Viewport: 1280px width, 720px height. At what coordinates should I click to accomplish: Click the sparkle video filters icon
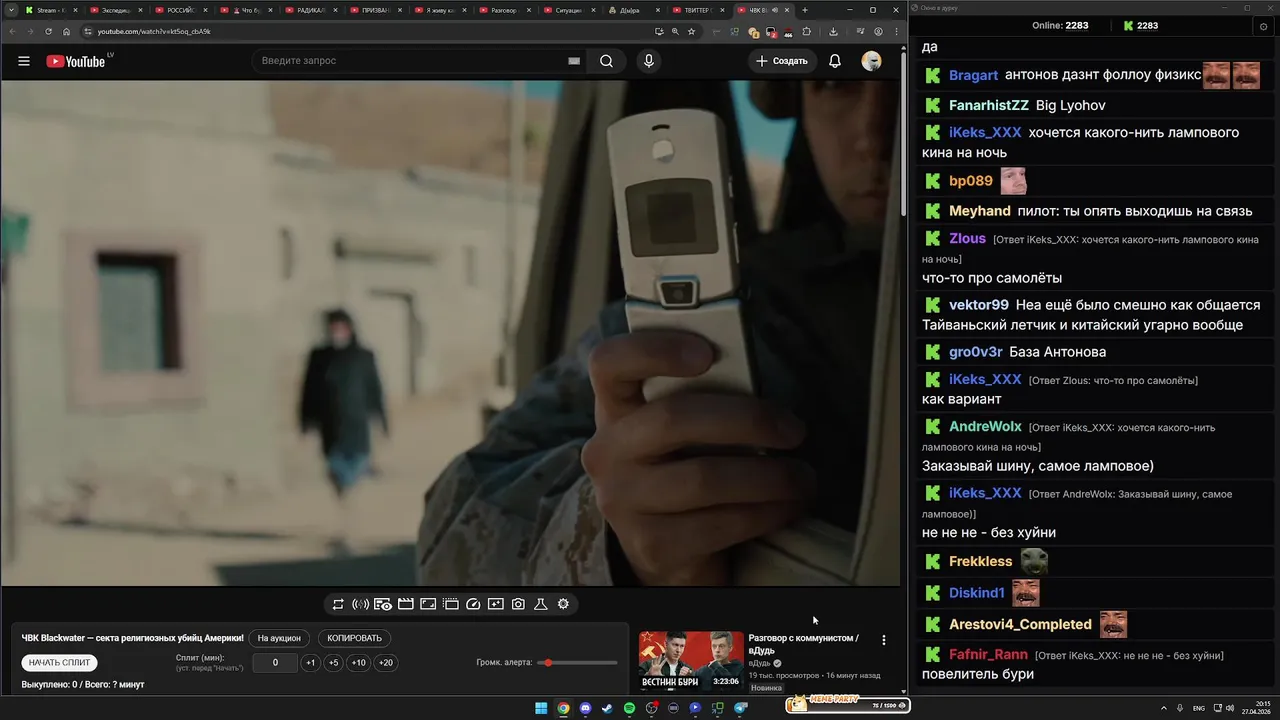click(x=496, y=604)
